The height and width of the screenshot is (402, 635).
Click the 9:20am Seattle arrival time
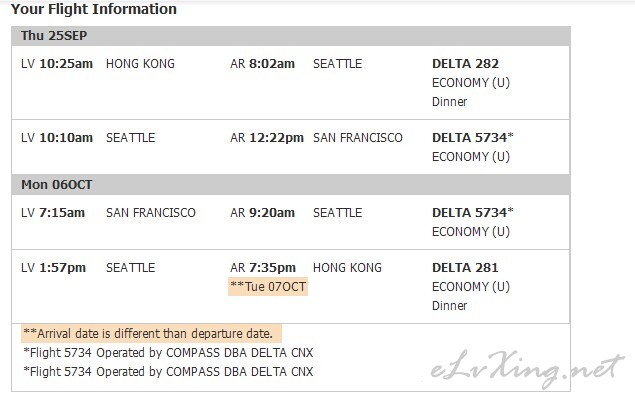pyautogui.click(x=272, y=213)
